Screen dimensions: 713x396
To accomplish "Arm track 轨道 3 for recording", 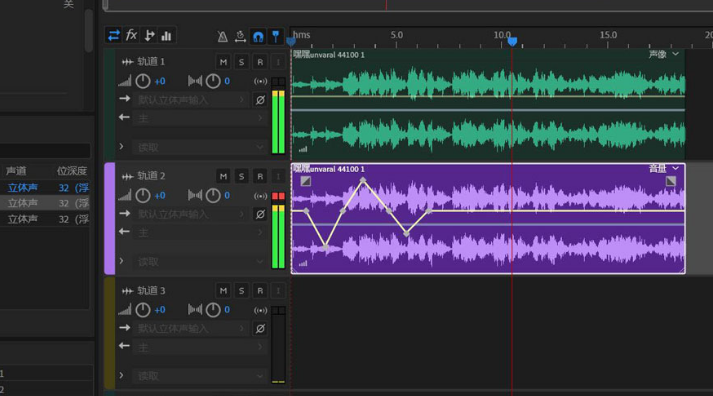I will point(260,291).
